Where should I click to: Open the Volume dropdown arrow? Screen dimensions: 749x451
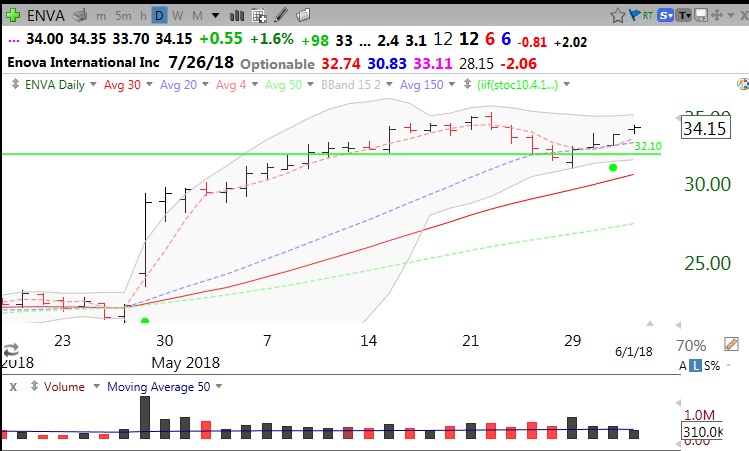tap(96, 386)
